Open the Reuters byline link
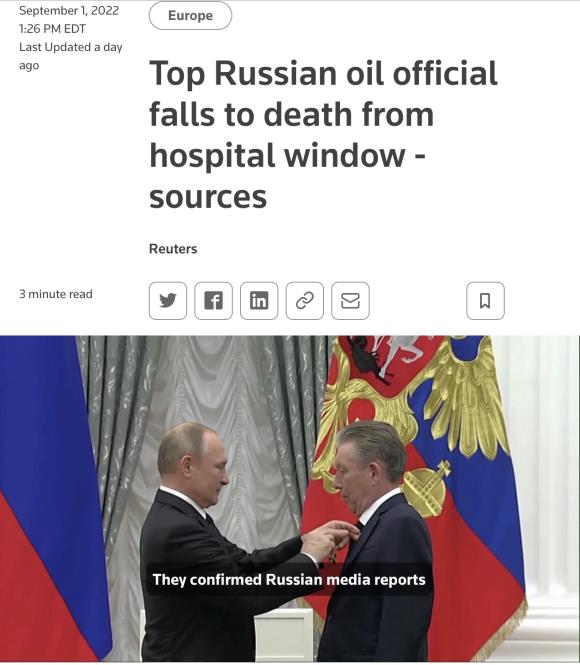Viewport: 580px width, 665px height. point(173,249)
